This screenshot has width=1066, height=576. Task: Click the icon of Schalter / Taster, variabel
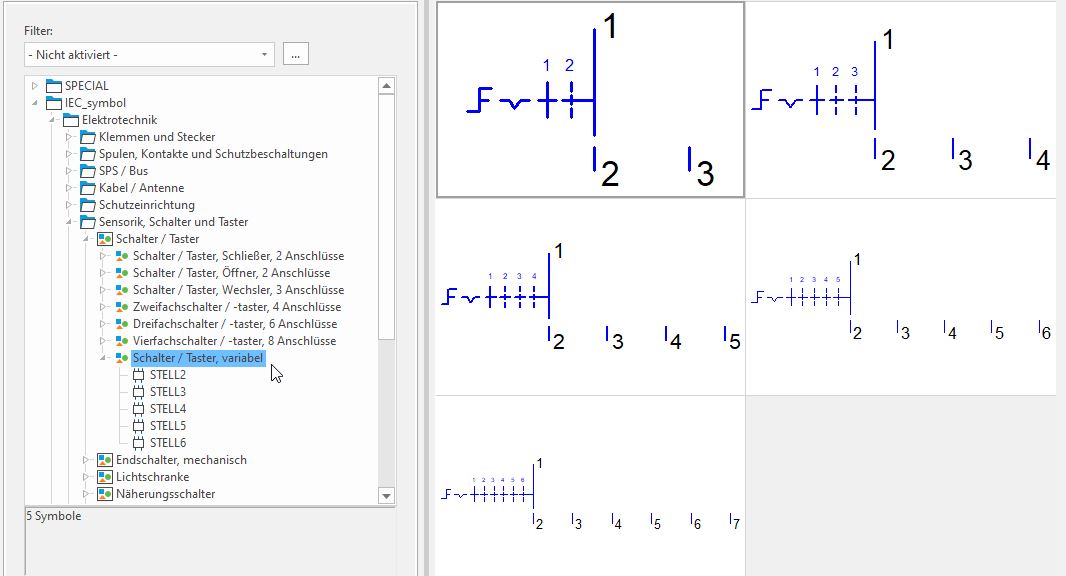122,358
